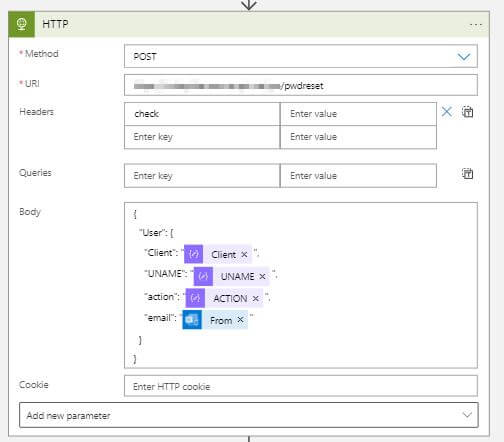Remove the Client token from Body
This screenshot has height=442, width=504.
(244, 254)
